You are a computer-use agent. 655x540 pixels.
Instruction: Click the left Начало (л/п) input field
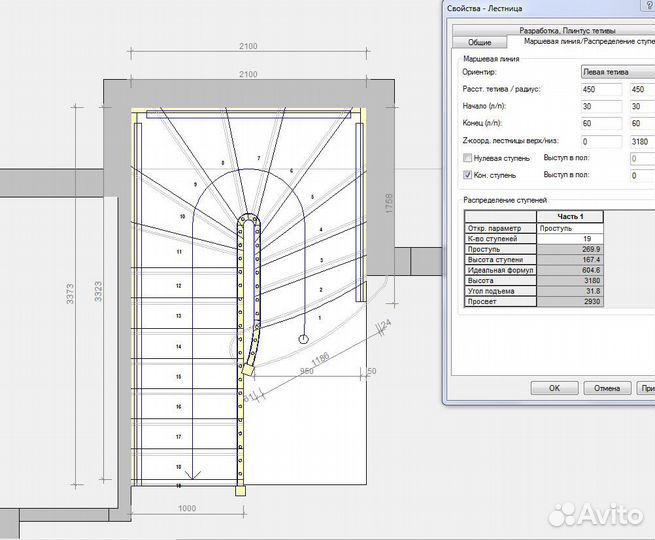pos(600,107)
